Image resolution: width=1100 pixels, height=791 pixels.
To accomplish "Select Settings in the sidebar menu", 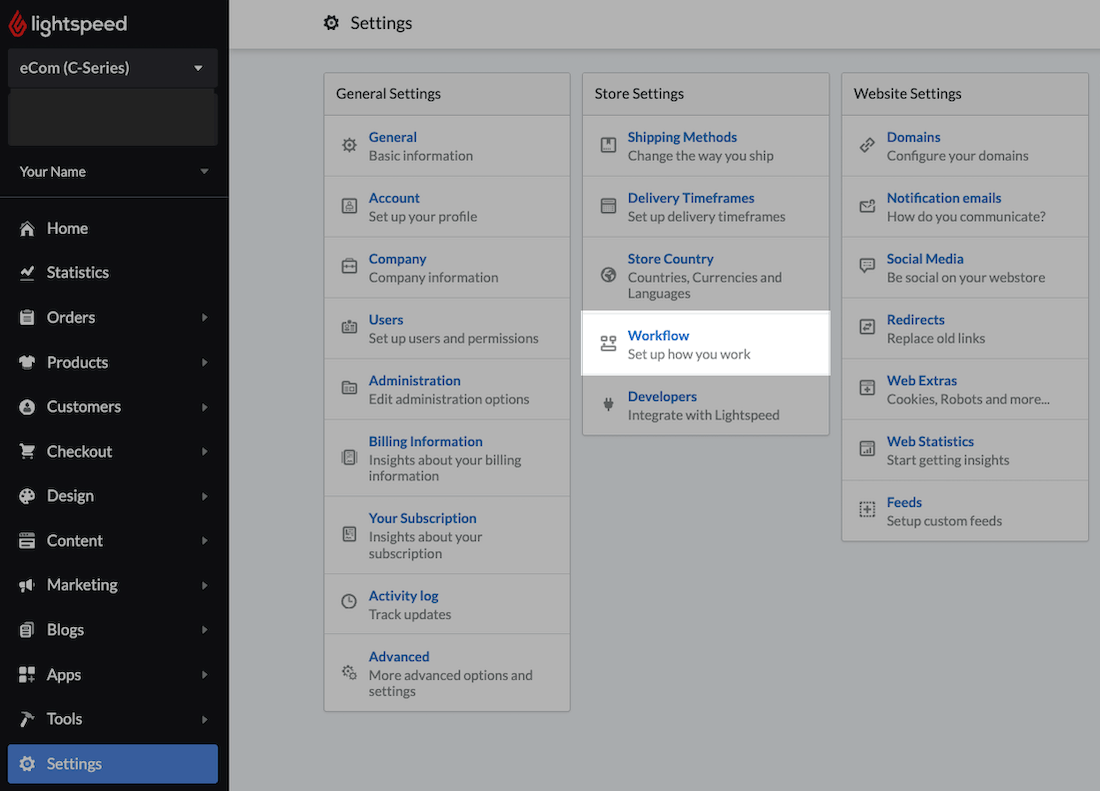I will (x=74, y=763).
